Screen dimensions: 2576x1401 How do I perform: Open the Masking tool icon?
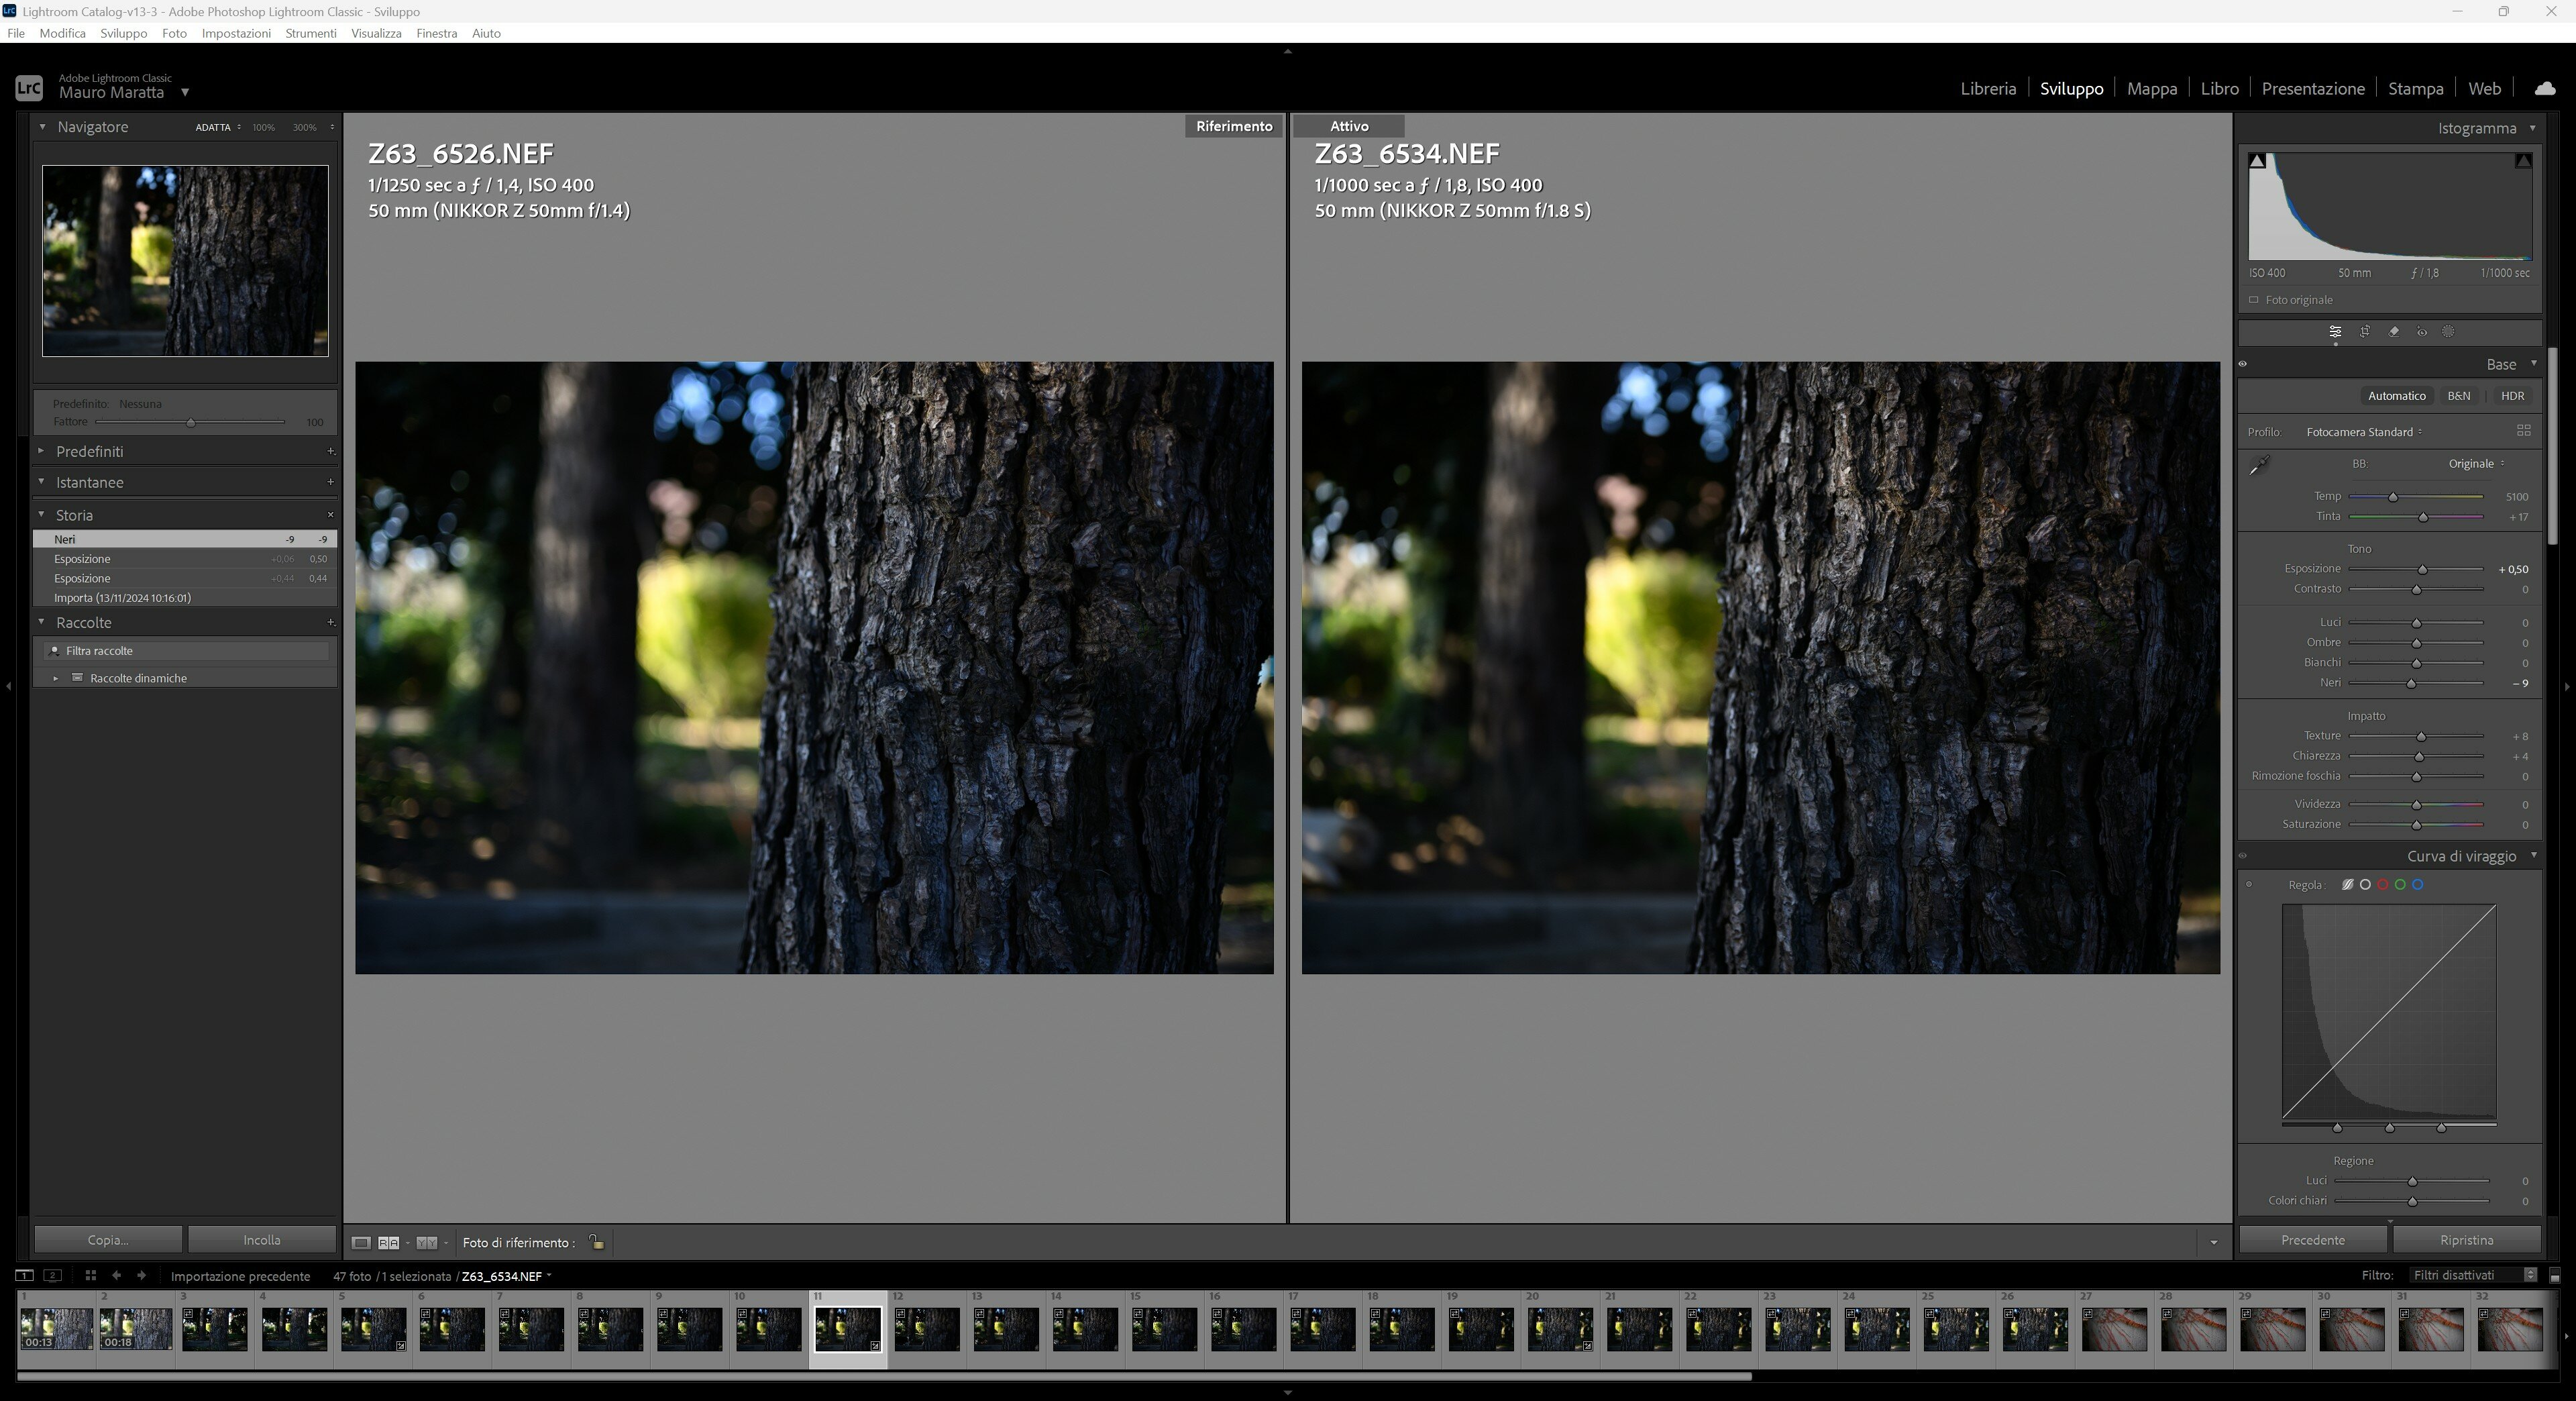(x=2449, y=332)
